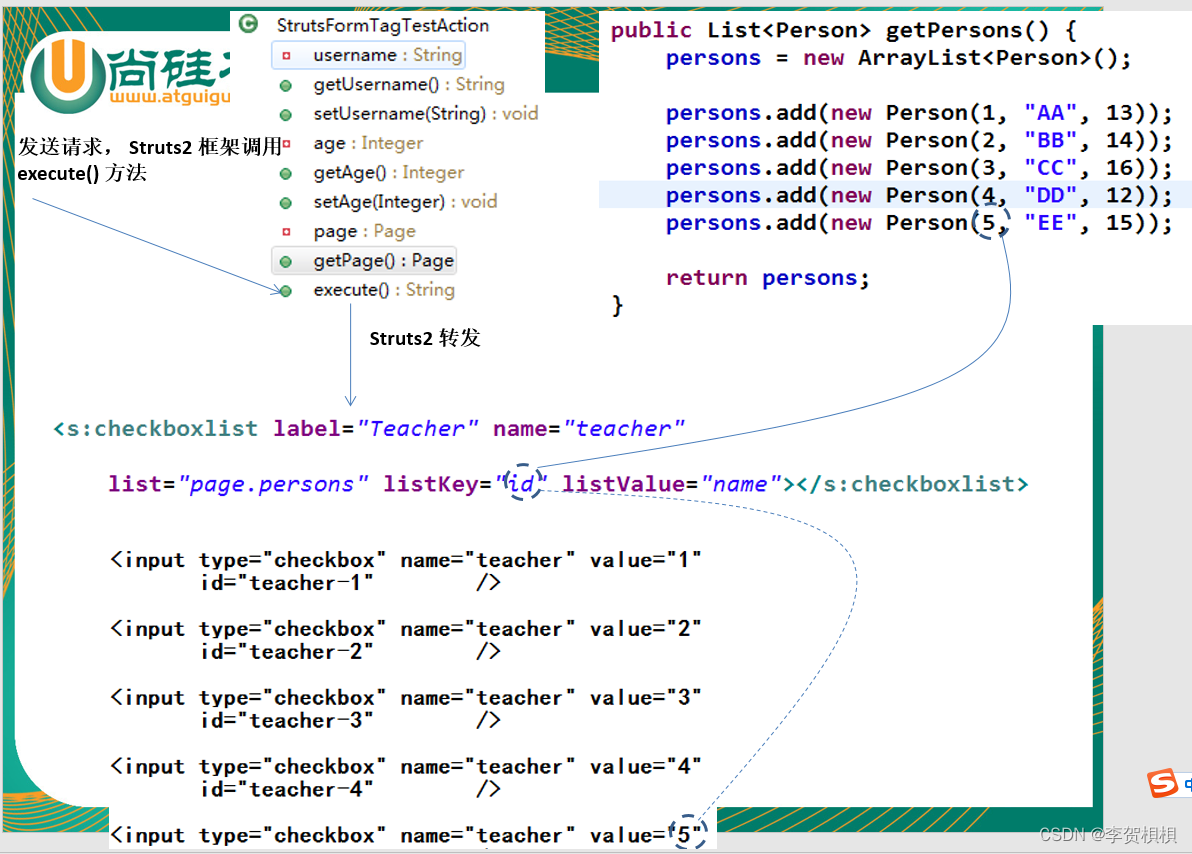Click the green method icon beside setUsername(String)
This screenshot has width=1192, height=854.
point(286,115)
